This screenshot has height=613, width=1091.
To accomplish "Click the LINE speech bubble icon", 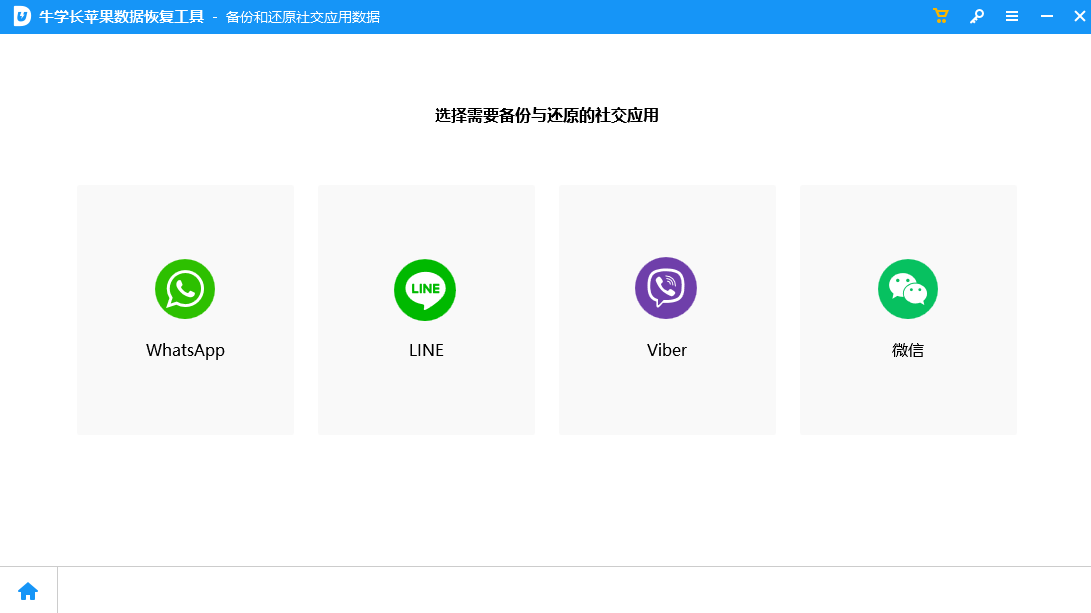I will point(425,289).
